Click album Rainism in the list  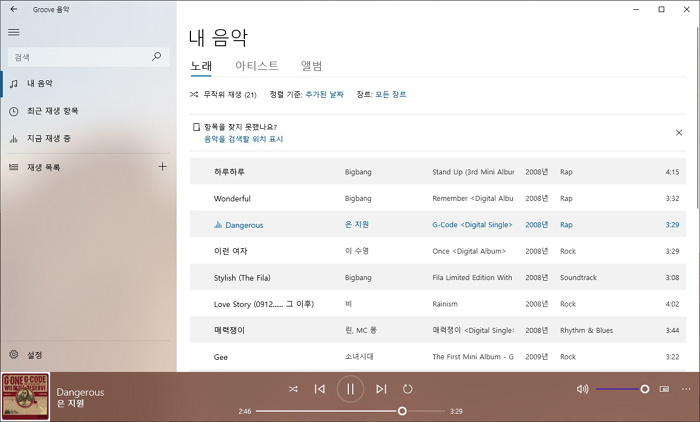point(445,304)
